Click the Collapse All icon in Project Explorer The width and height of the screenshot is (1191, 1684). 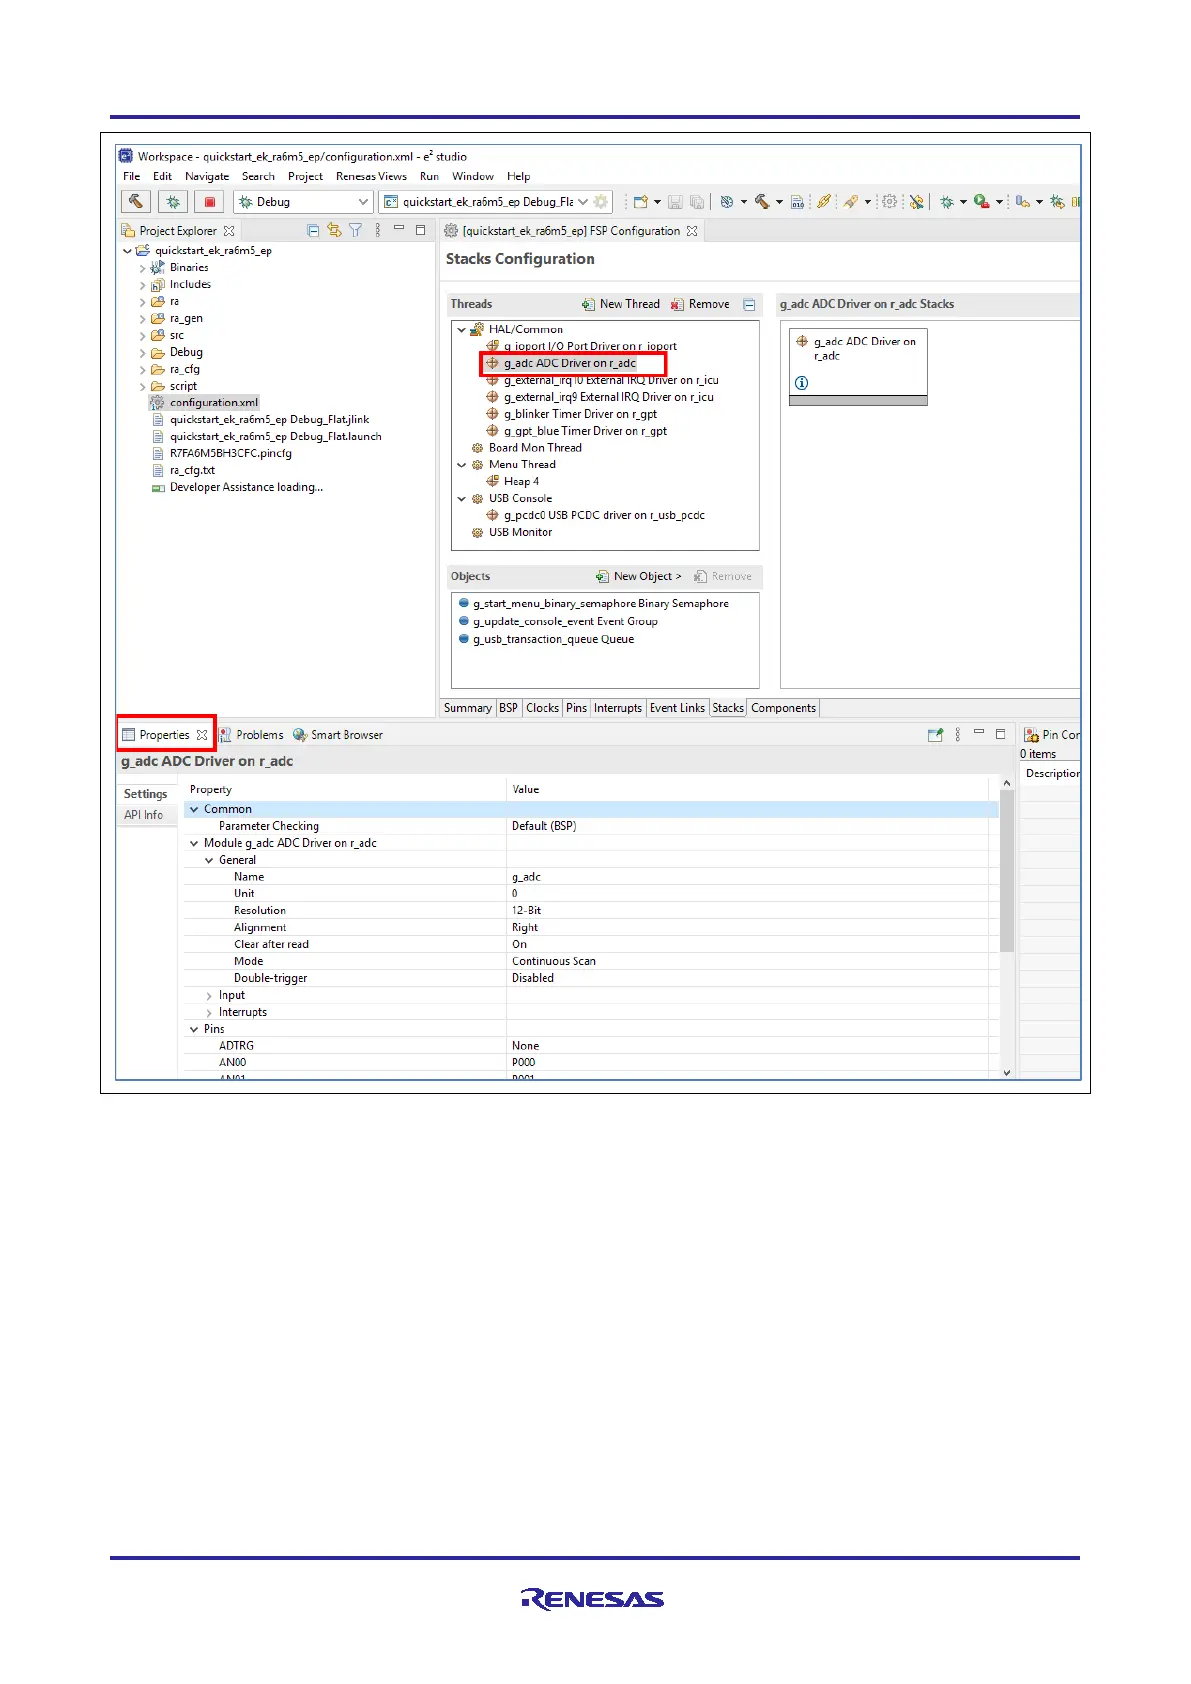(x=313, y=231)
